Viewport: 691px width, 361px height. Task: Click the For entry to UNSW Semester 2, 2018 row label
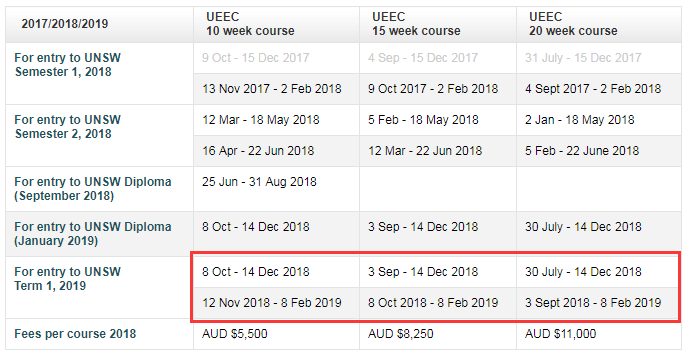tap(67, 127)
